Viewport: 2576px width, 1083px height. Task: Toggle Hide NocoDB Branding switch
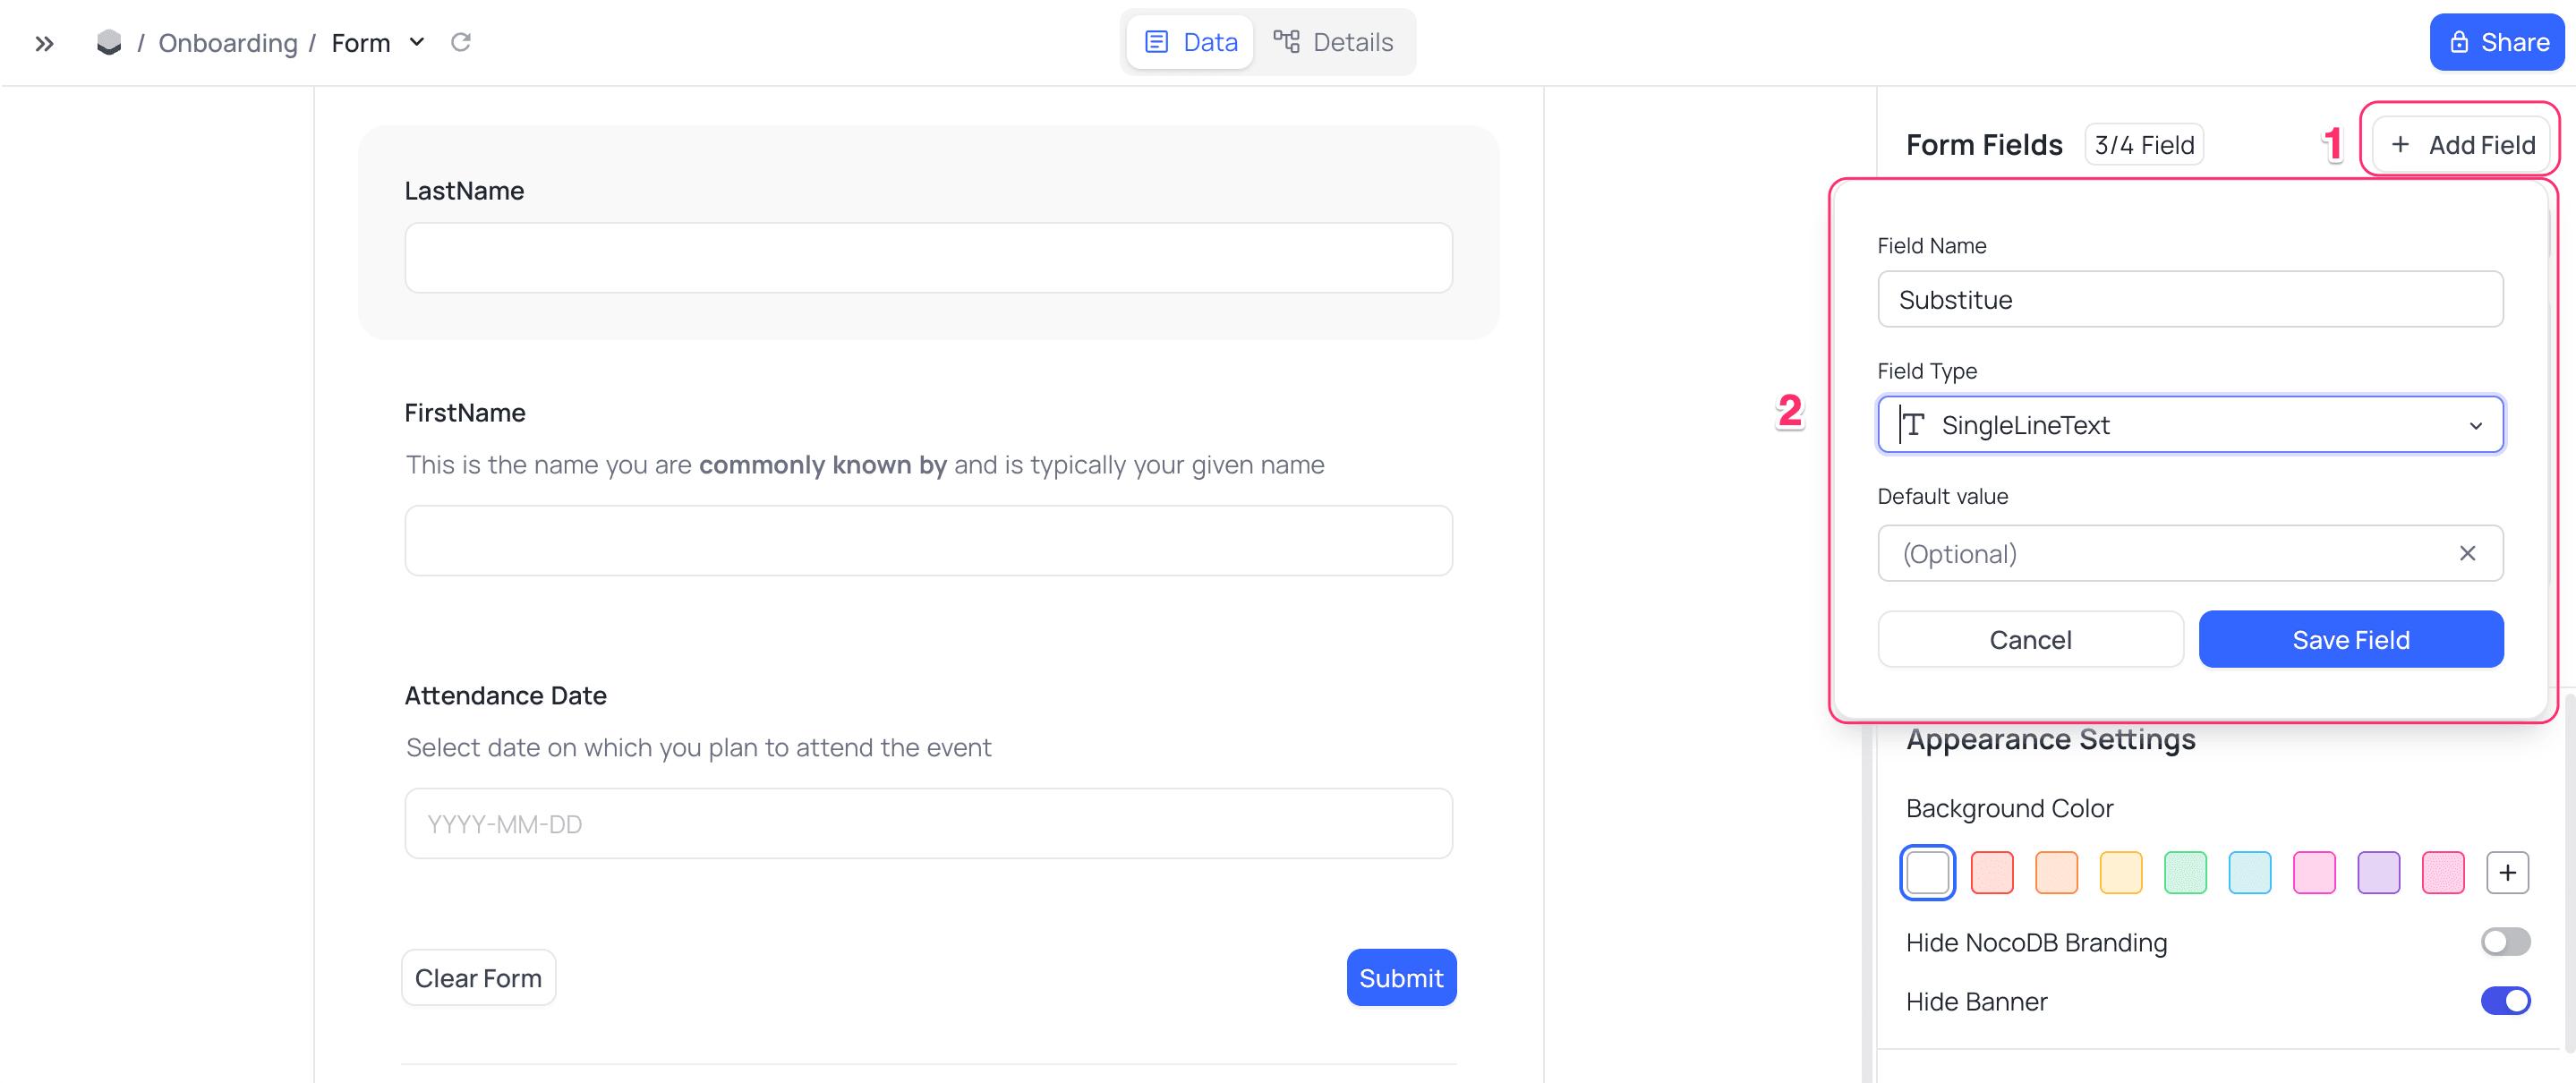pos(2505,942)
